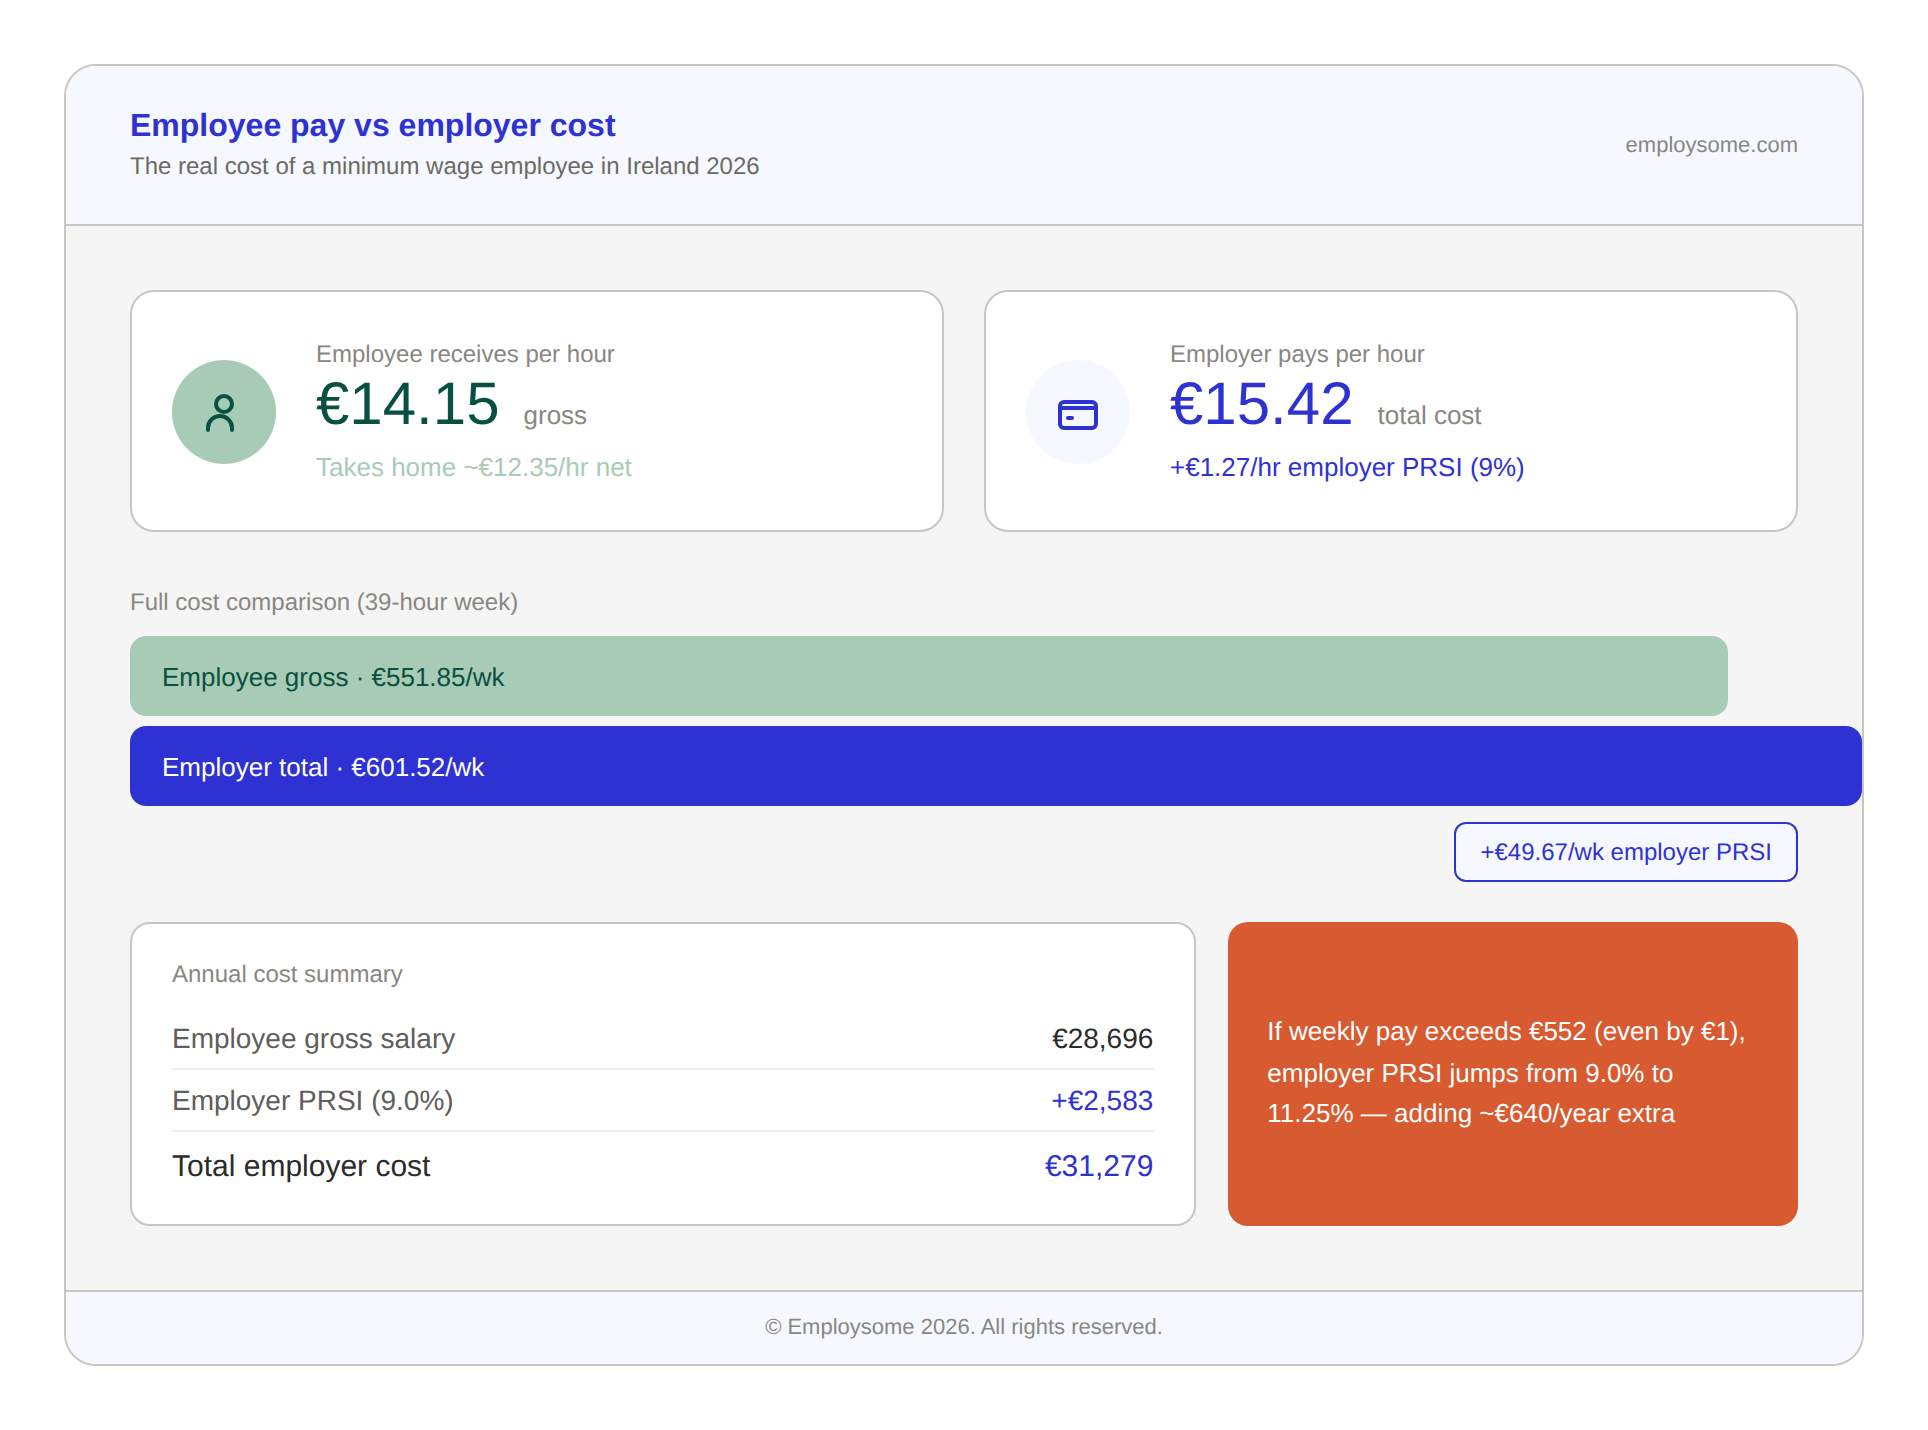This screenshot has height=1430, width=1928.
Task: Click the blue credit card icon
Action: (1077, 413)
